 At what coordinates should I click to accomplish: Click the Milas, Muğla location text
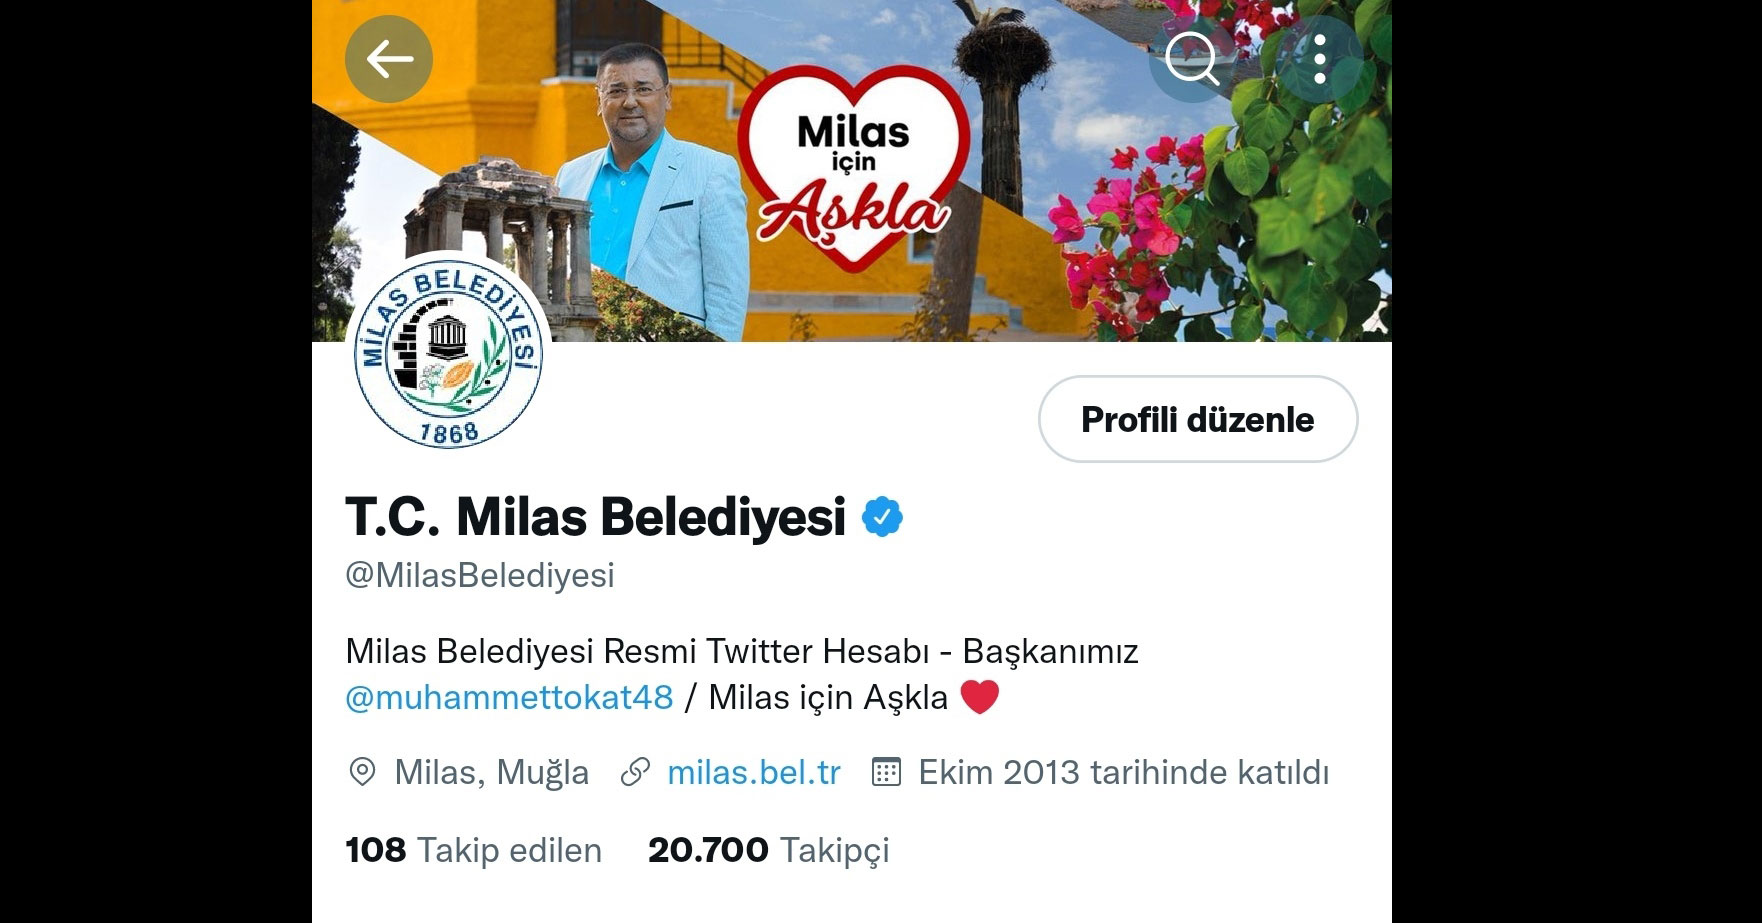492,772
